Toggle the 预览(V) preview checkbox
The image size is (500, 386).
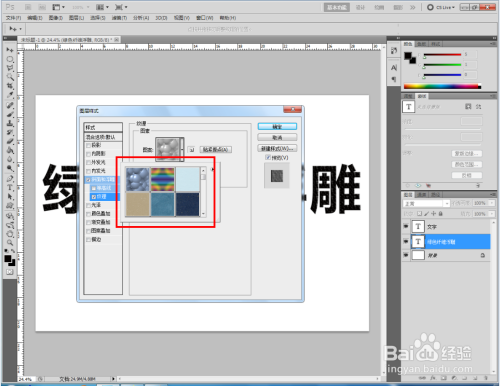tap(268, 158)
